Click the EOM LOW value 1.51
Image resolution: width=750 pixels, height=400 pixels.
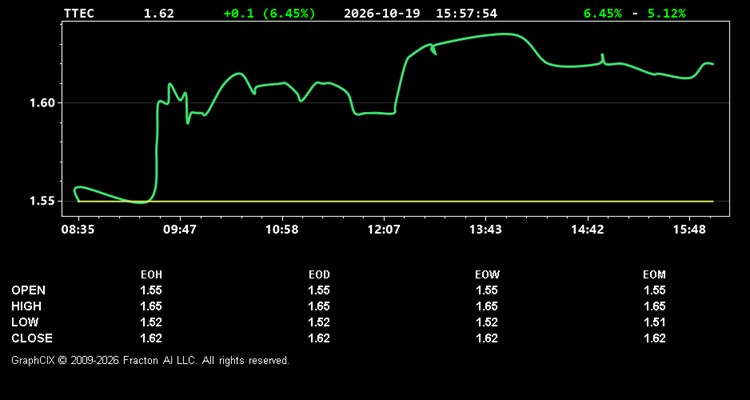pos(654,322)
